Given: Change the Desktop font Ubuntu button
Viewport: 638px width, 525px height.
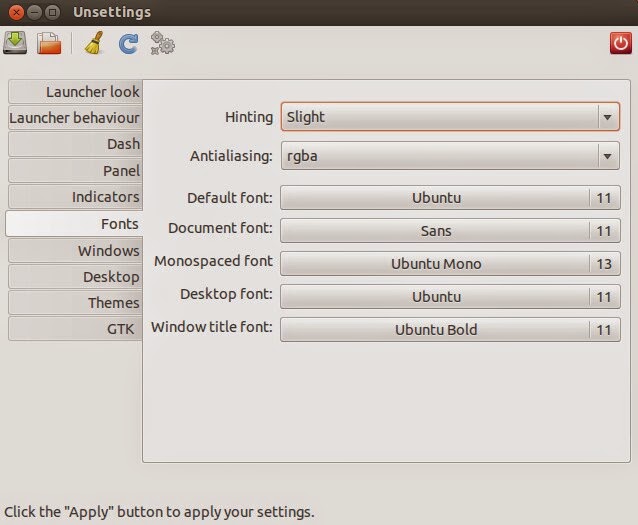Looking at the screenshot, I should point(450,297).
